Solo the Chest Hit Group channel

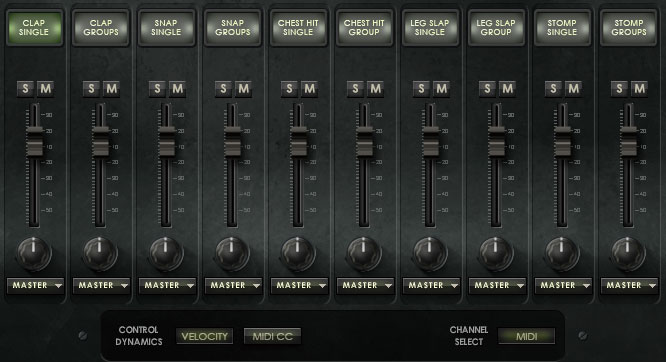[356, 89]
